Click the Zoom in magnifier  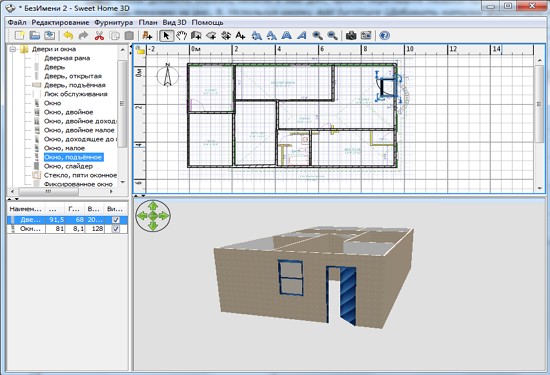tap(317, 35)
